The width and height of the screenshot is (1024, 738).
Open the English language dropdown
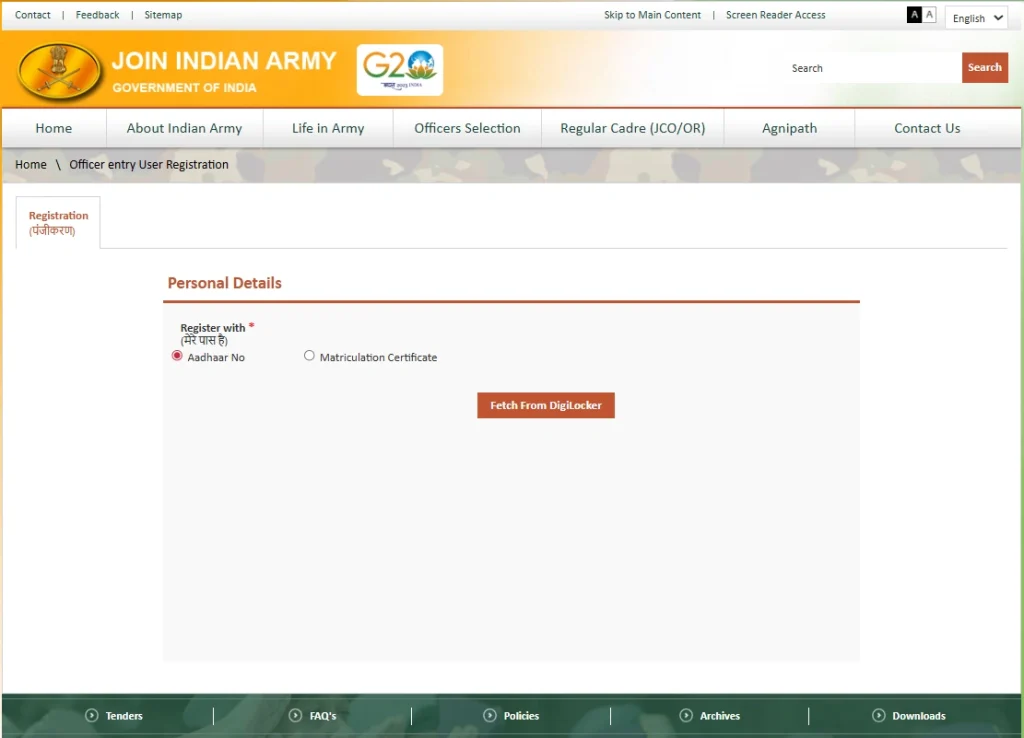tap(976, 17)
